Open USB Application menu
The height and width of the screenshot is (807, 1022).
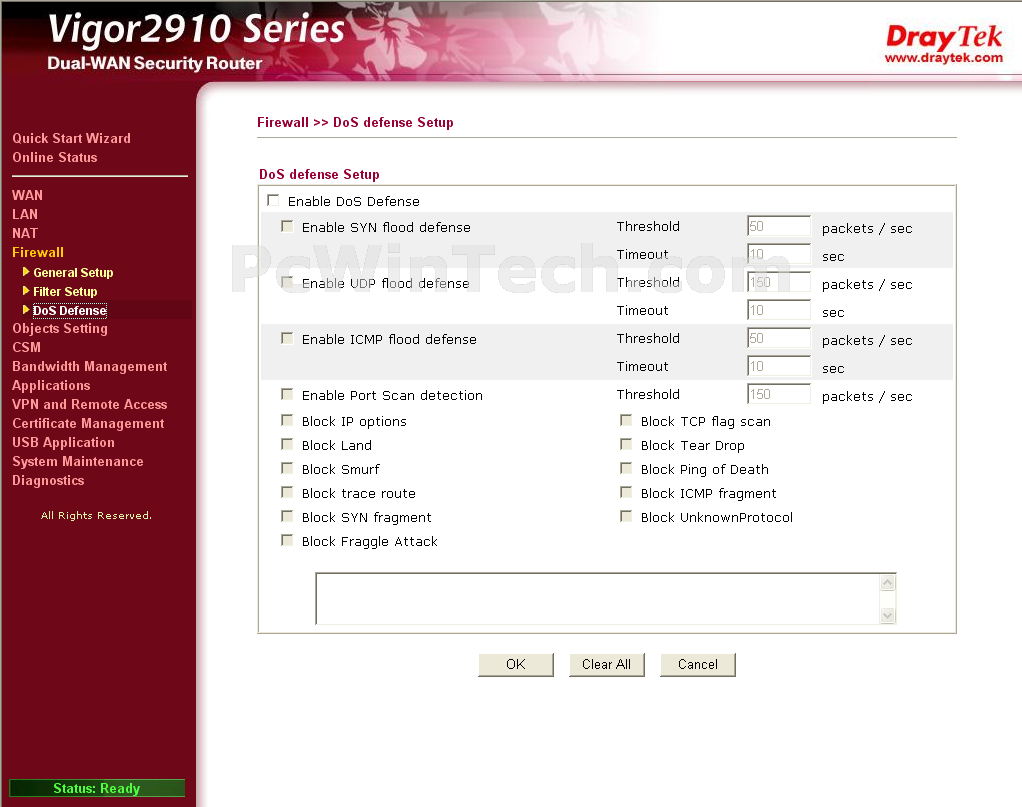point(63,442)
